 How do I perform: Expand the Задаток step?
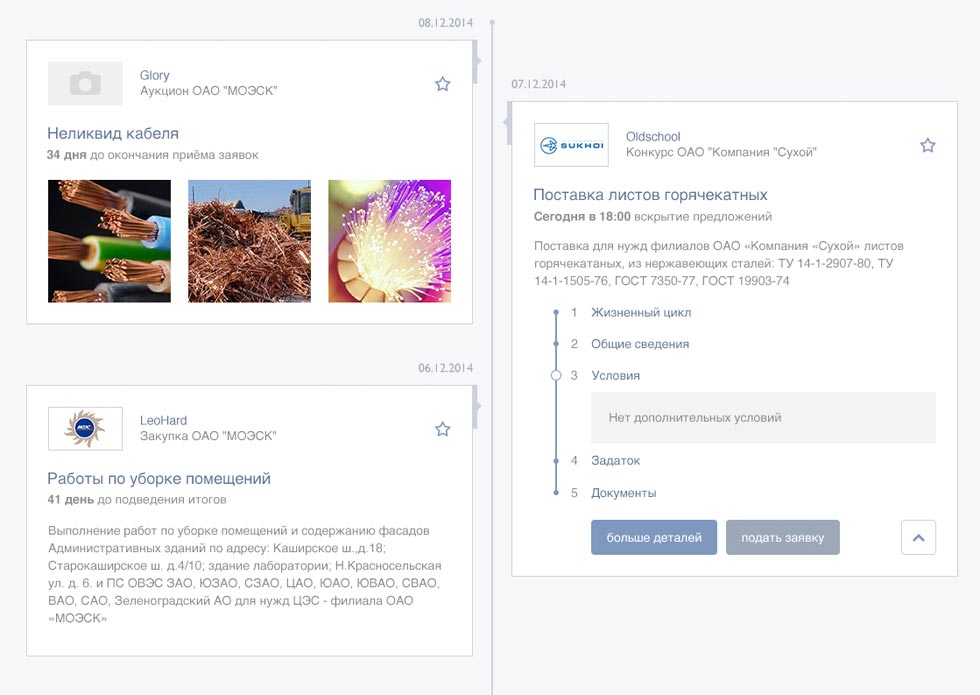(615, 461)
